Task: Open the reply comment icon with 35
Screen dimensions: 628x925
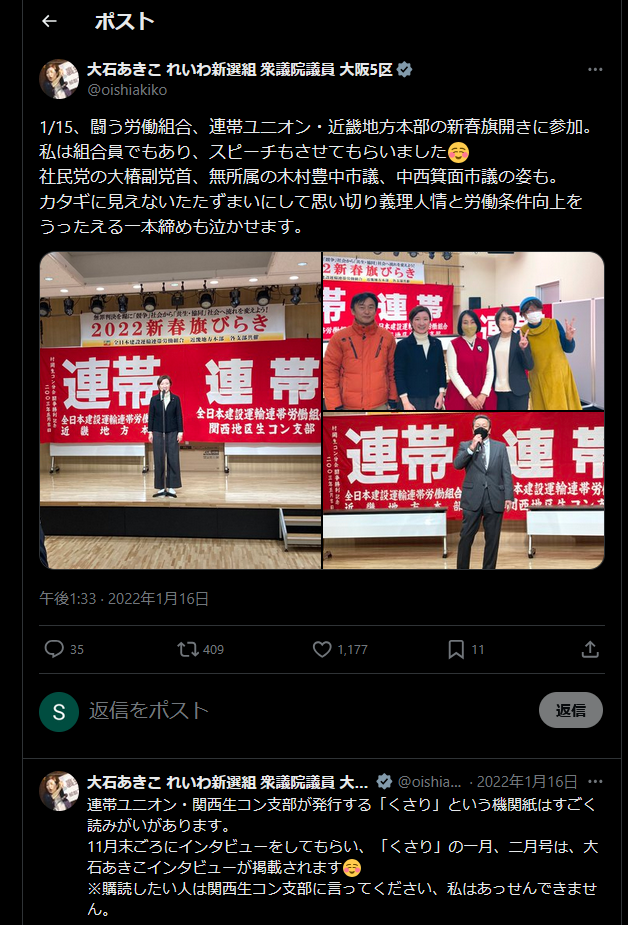Action: [x=54, y=649]
